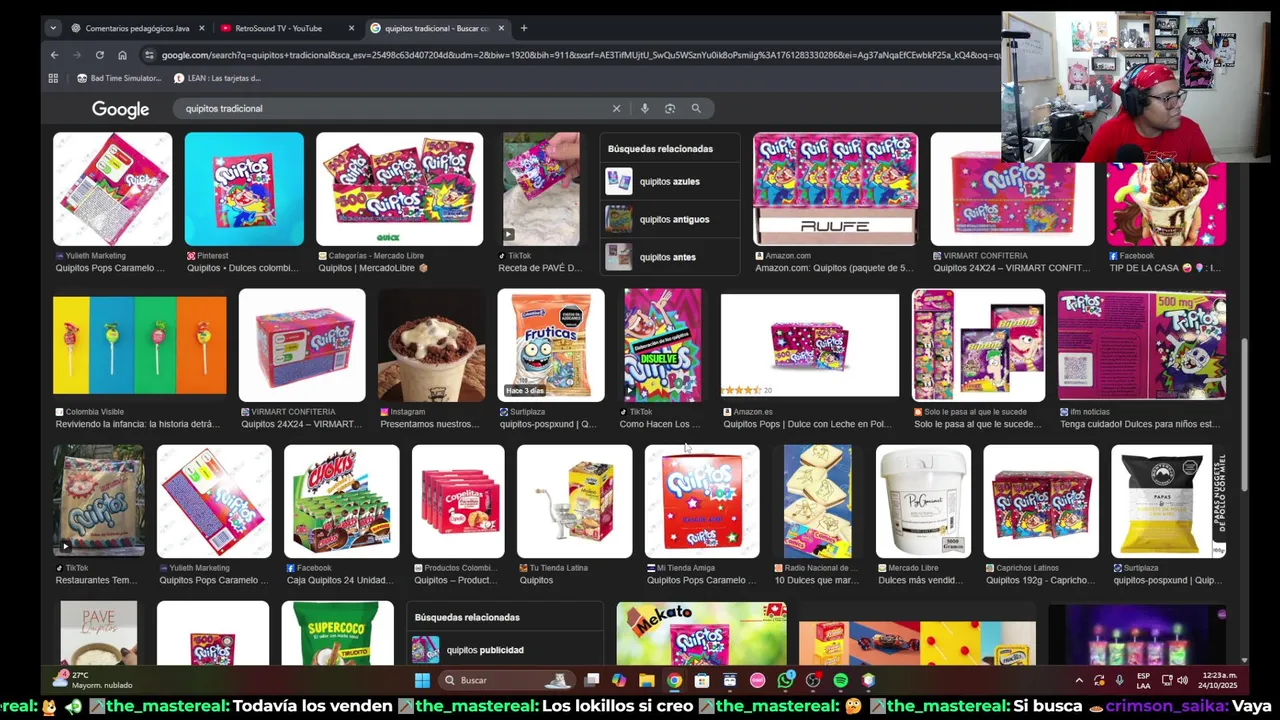Open Mekato Quipitos banner image
This screenshot has width=1280, height=720.
[702, 634]
